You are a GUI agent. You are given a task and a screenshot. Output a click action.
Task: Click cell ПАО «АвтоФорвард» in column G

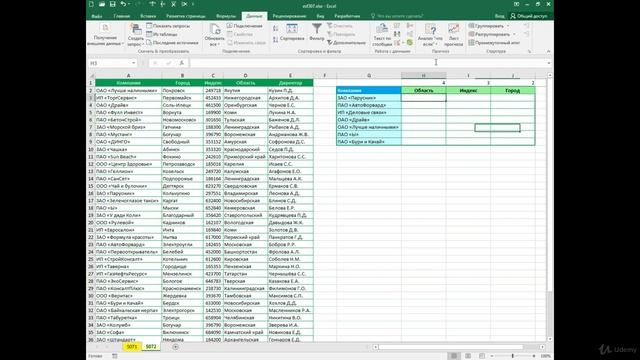[x=369, y=105]
